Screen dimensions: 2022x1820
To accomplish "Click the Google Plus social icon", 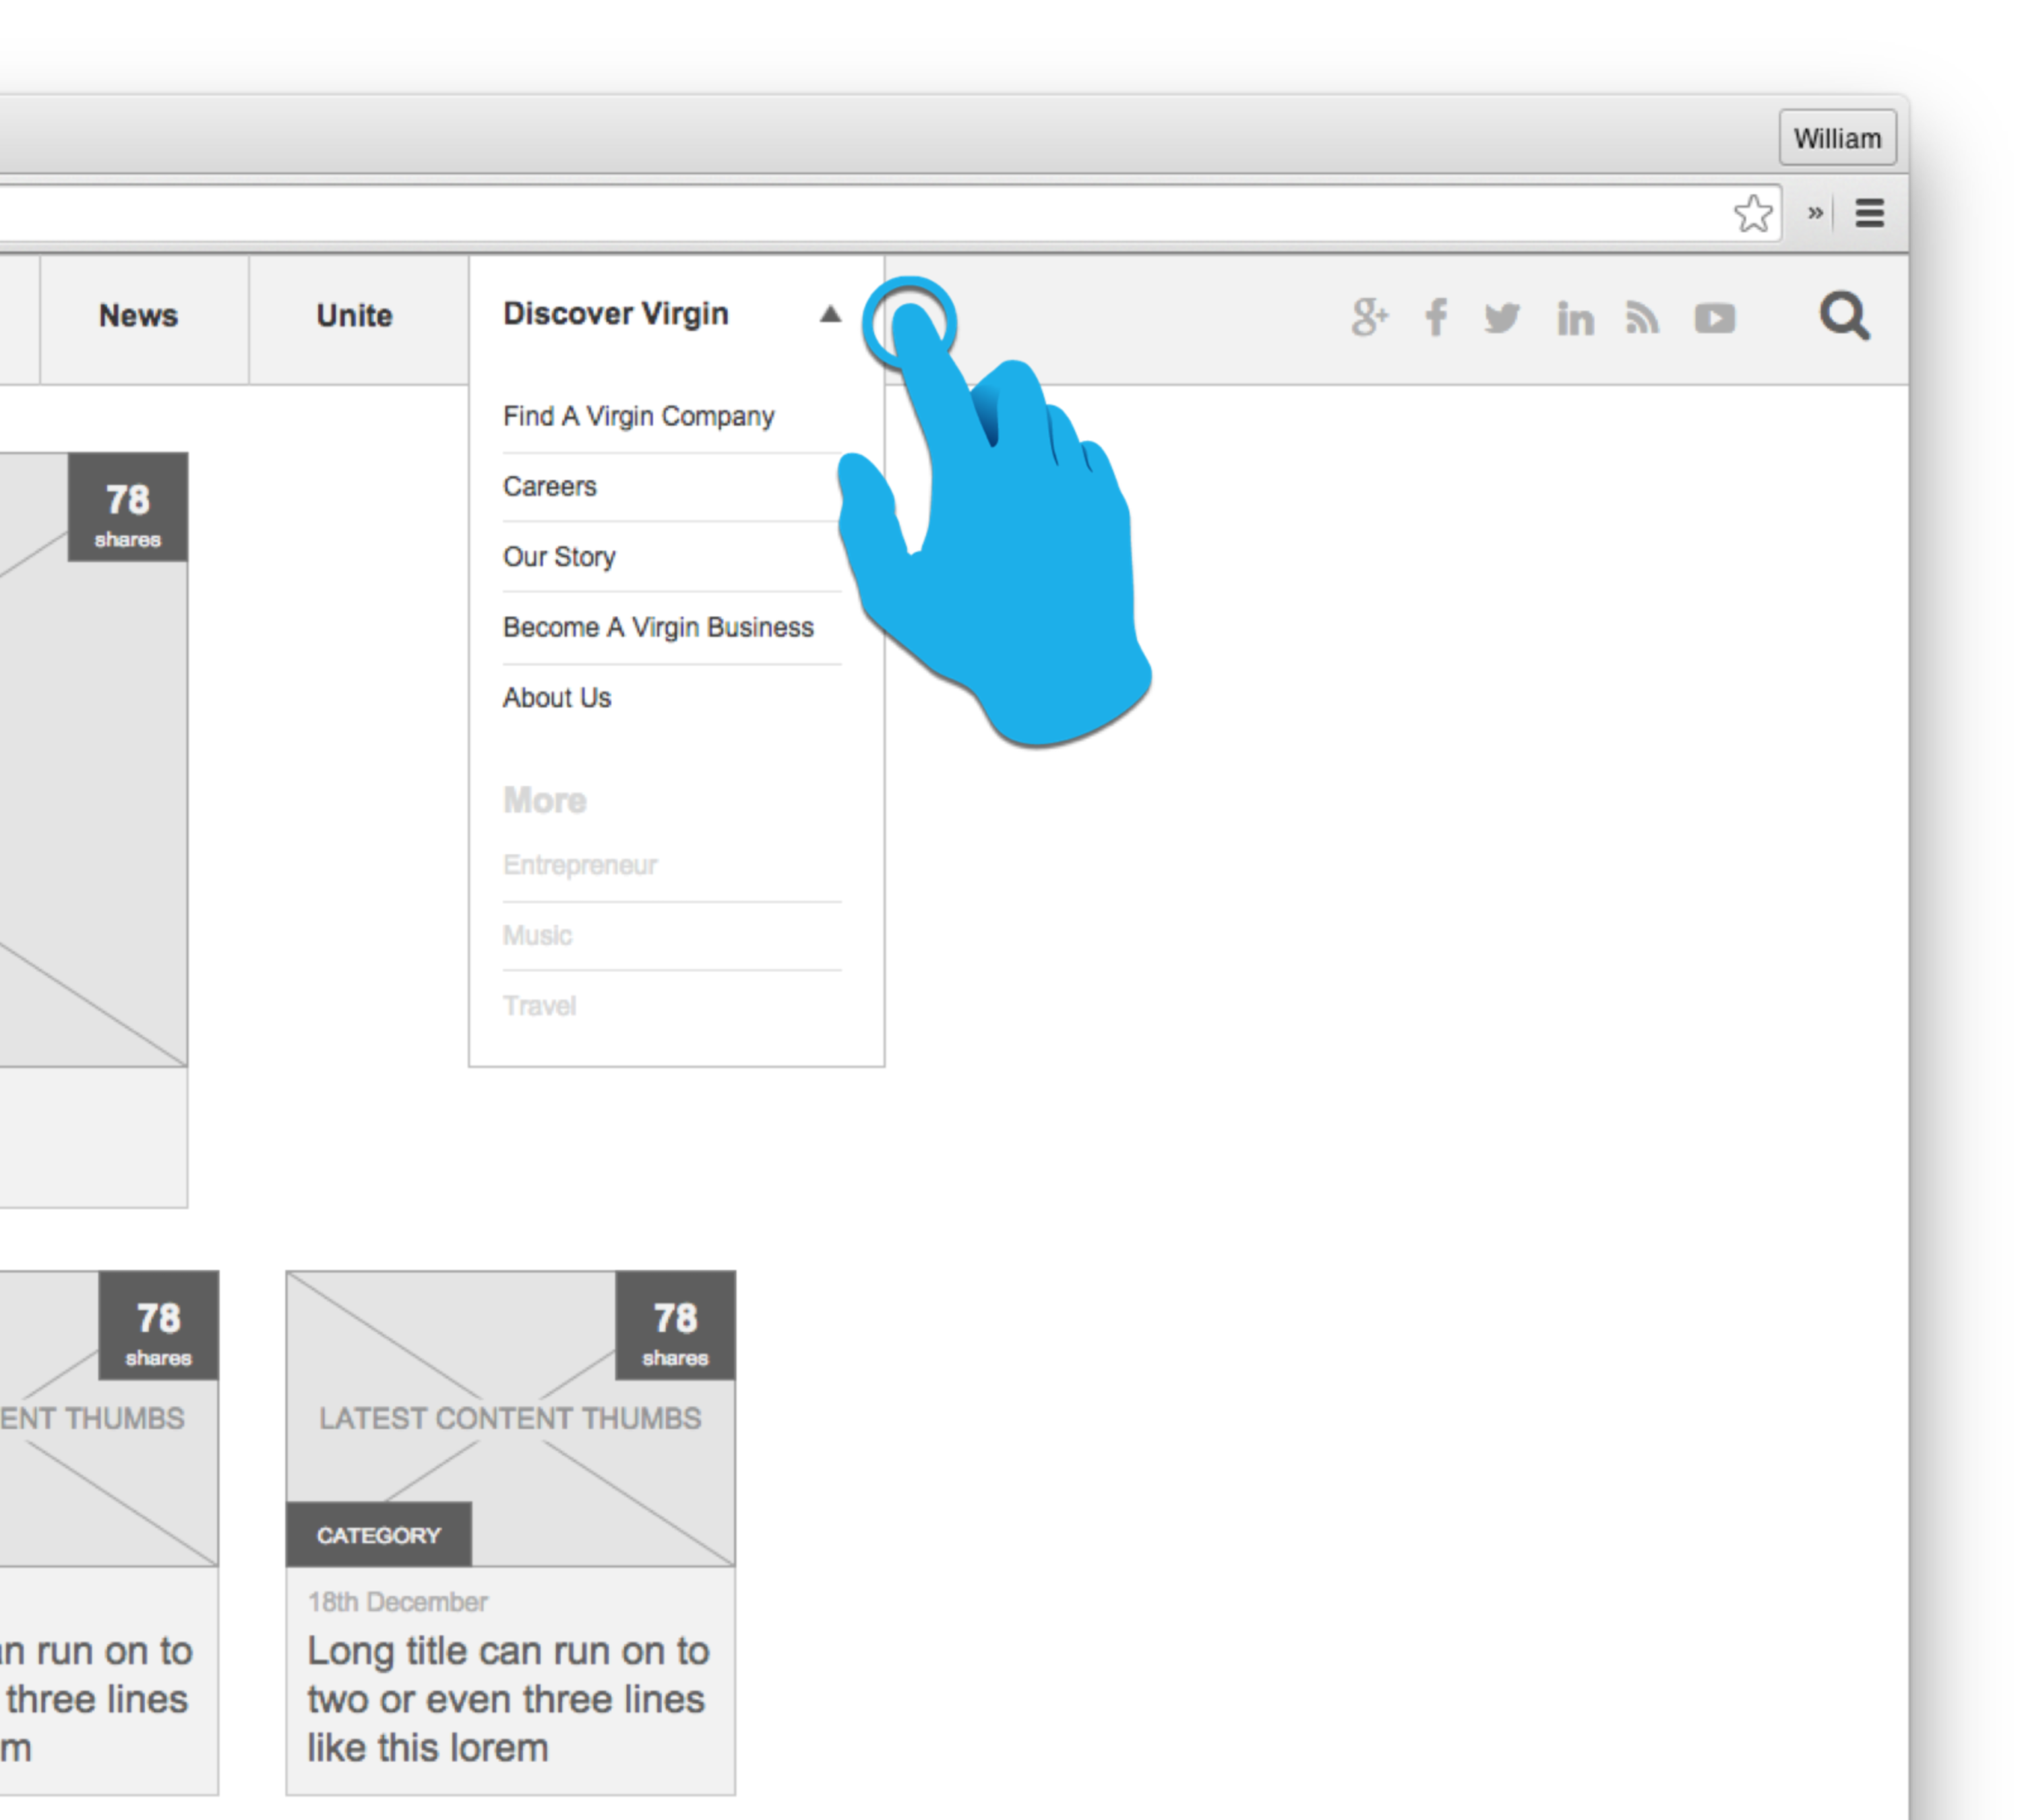I will pyautogui.click(x=1369, y=317).
